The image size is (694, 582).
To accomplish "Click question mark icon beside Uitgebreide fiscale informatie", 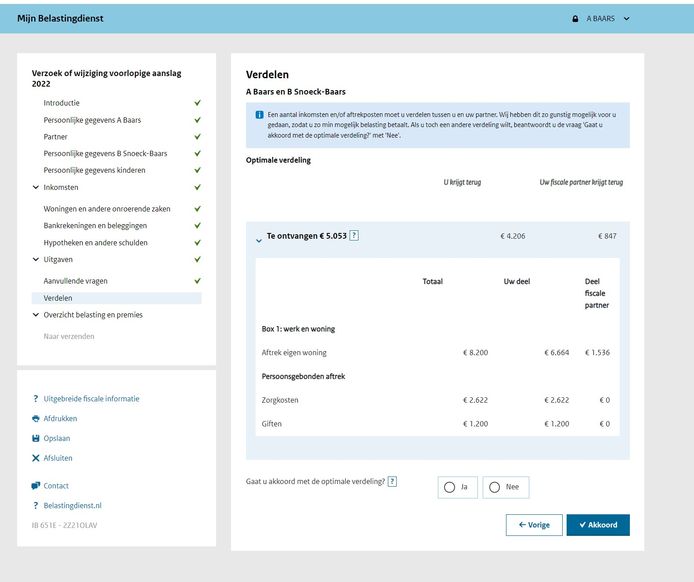I will [x=36, y=399].
